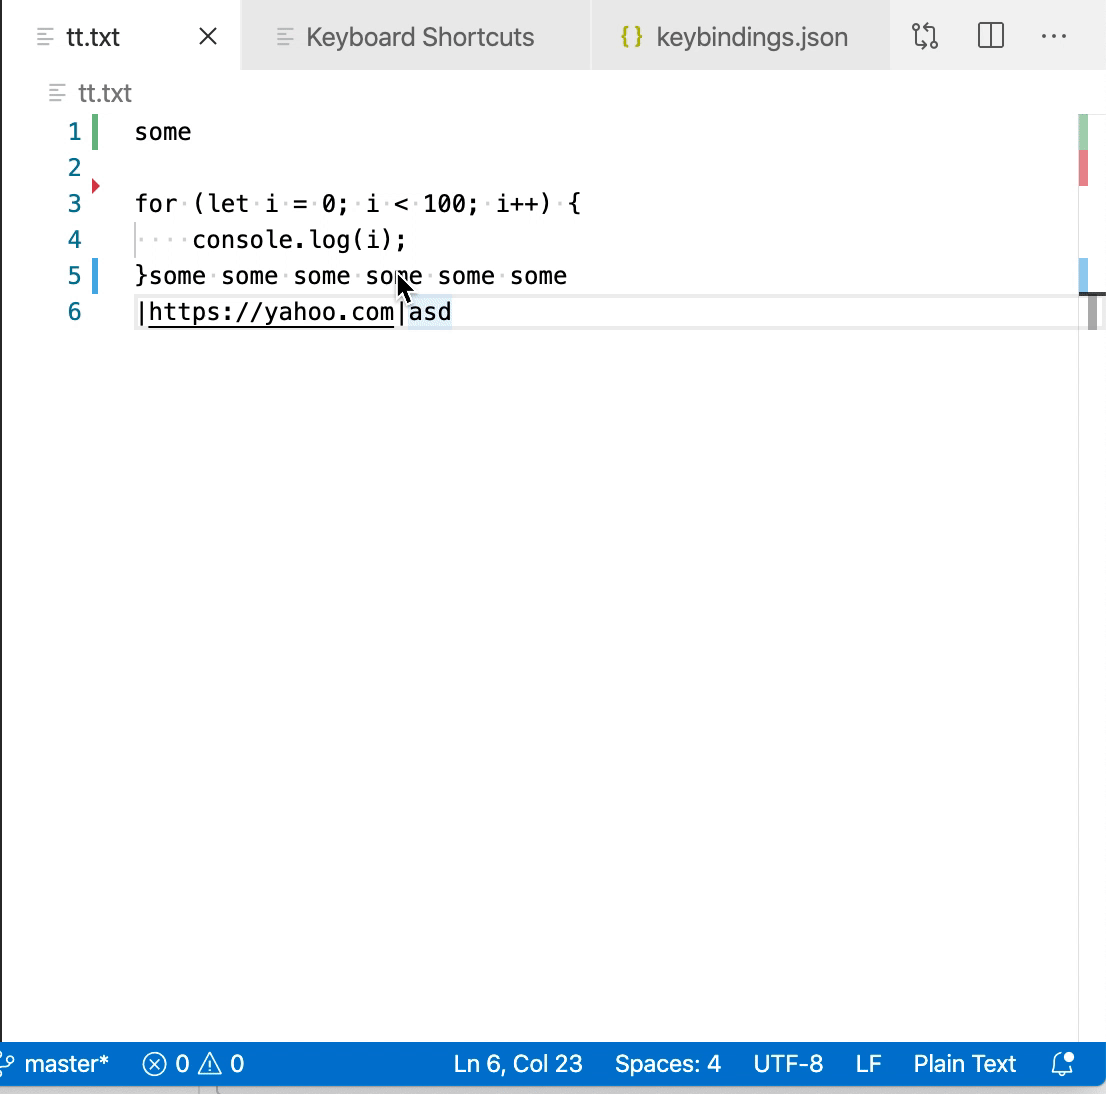The height and width of the screenshot is (1094, 1106).
Task: Click the tt.txt file icon in breadcrumbs
Action: pos(55,93)
